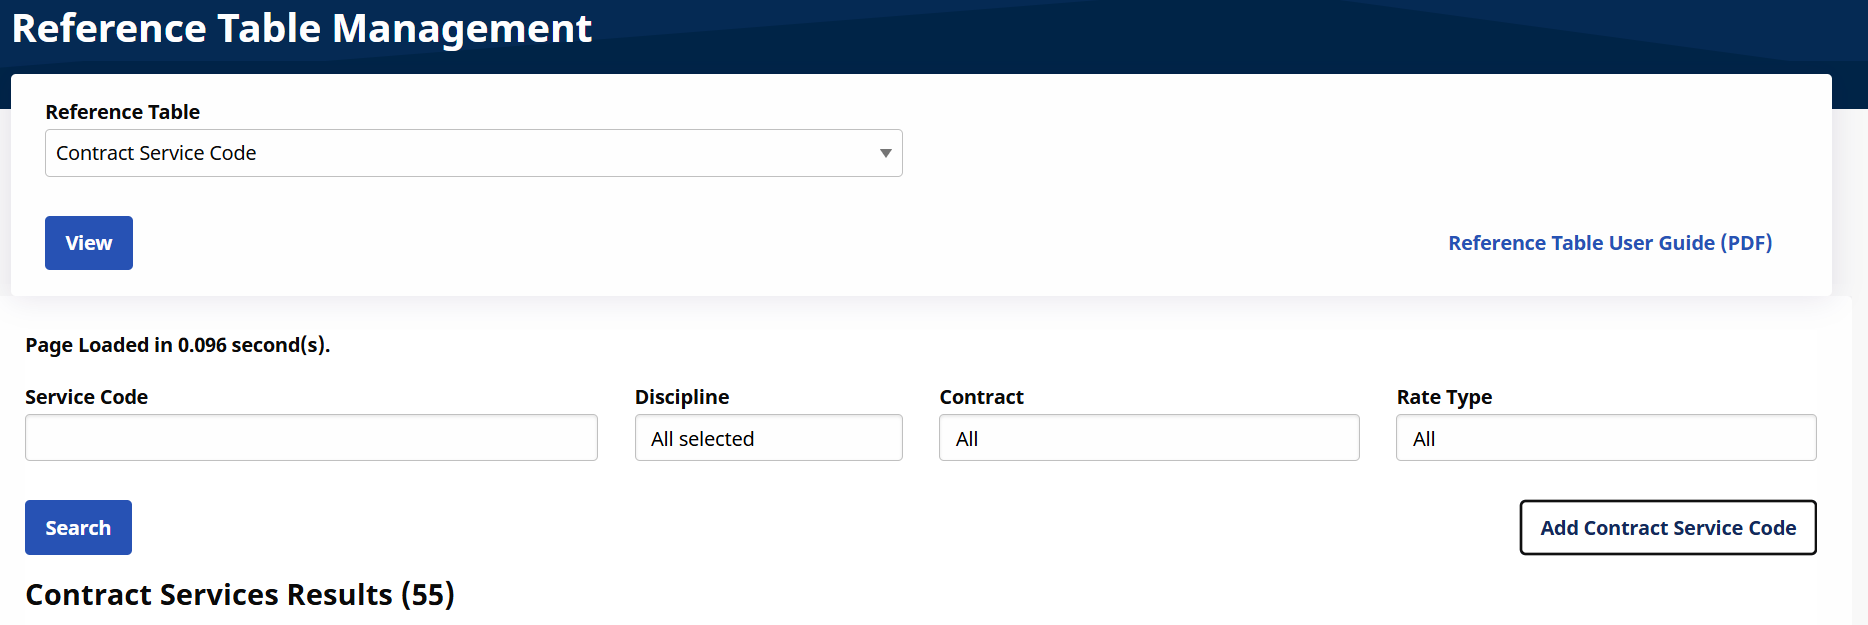The height and width of the screenshot is (625, 1868).
Task: Click blank area right of the View button
Action: click(x=700, y=243)
